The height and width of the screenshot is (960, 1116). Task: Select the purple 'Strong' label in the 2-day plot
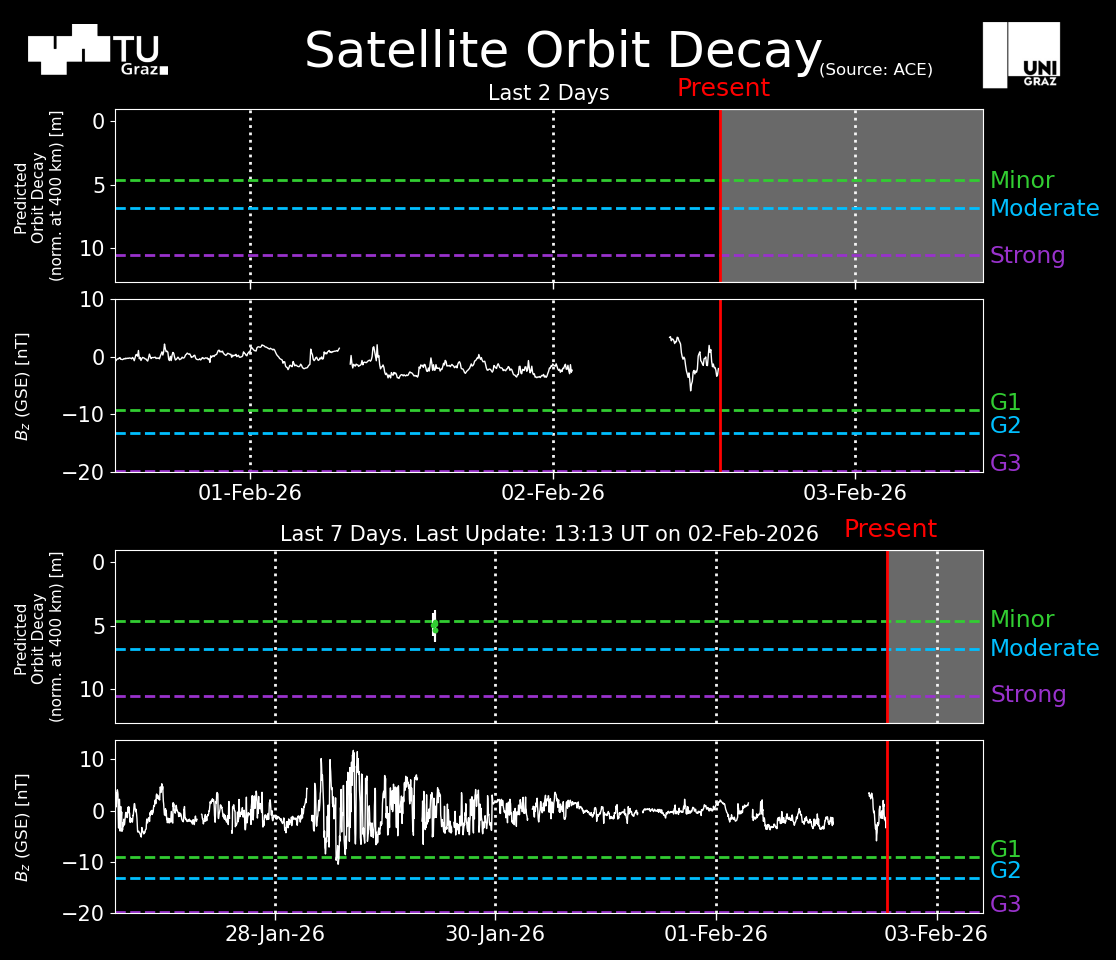tap(1027, 256)
